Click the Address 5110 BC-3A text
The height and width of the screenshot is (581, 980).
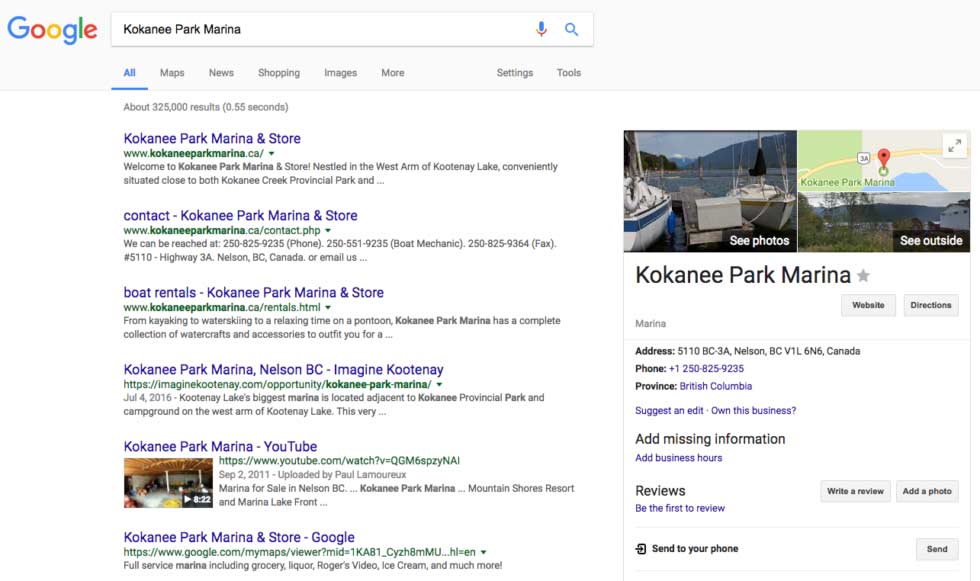[x=748, y=351]
